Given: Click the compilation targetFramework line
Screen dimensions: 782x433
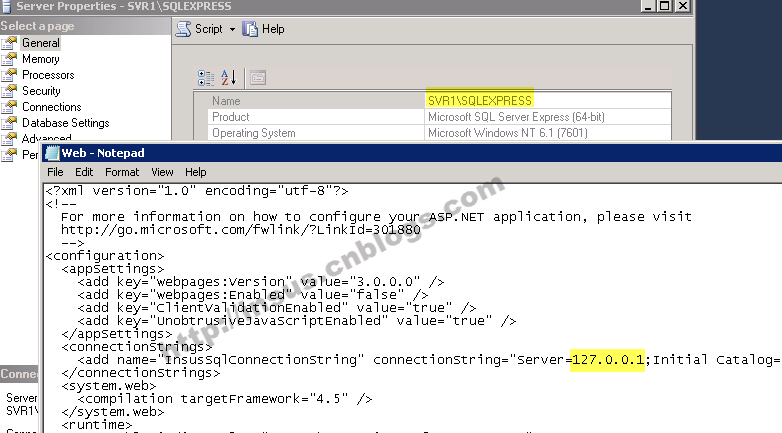Looking at the screenshot, I should 224,399.
